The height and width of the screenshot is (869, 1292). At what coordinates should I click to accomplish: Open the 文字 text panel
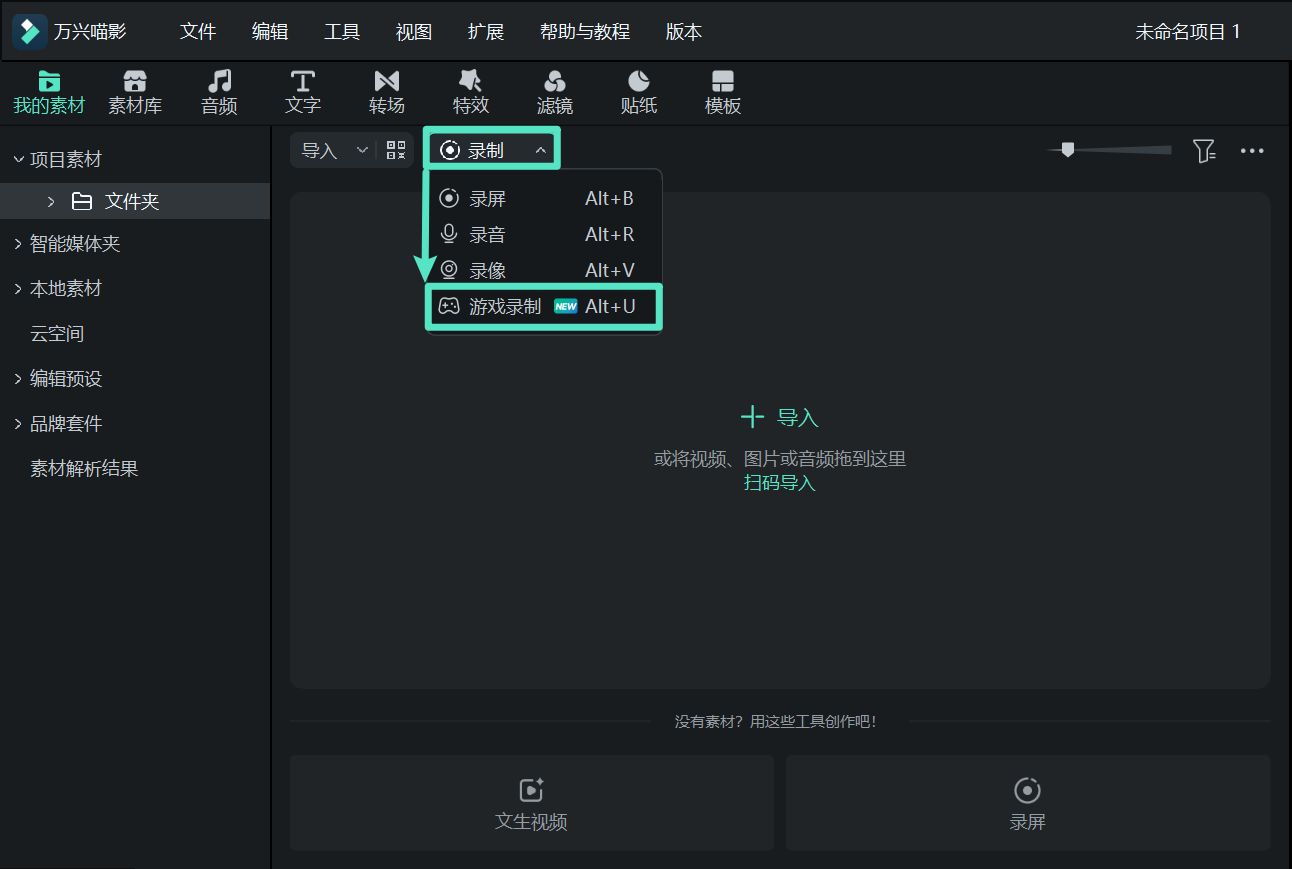tap(303, 93)
